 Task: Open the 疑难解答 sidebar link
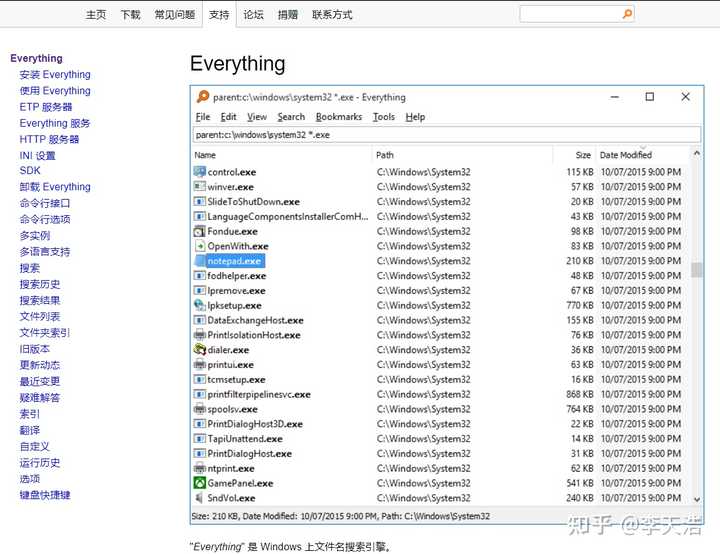coord(40,398)
